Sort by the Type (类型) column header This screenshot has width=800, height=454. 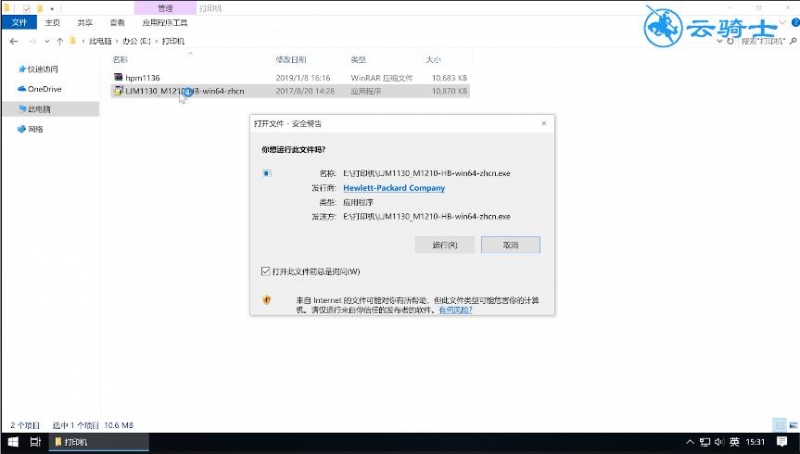pyautogui.click(x=358, y=60)
